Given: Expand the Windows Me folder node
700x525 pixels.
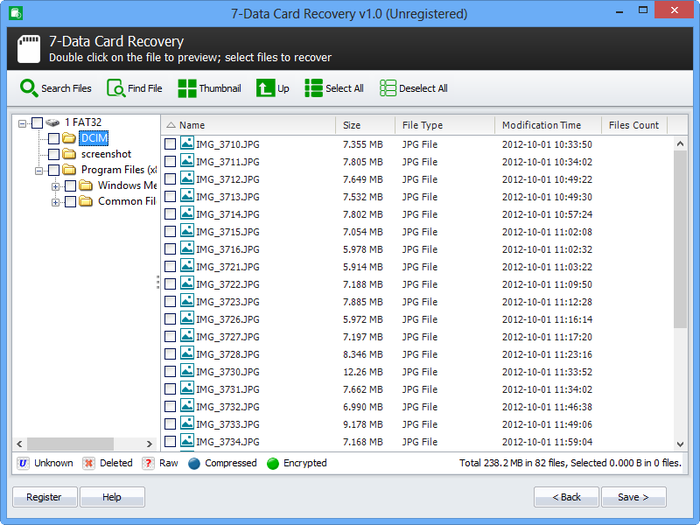Looking at the screenshot, I should pyautogui.click(x=56, y=186).
